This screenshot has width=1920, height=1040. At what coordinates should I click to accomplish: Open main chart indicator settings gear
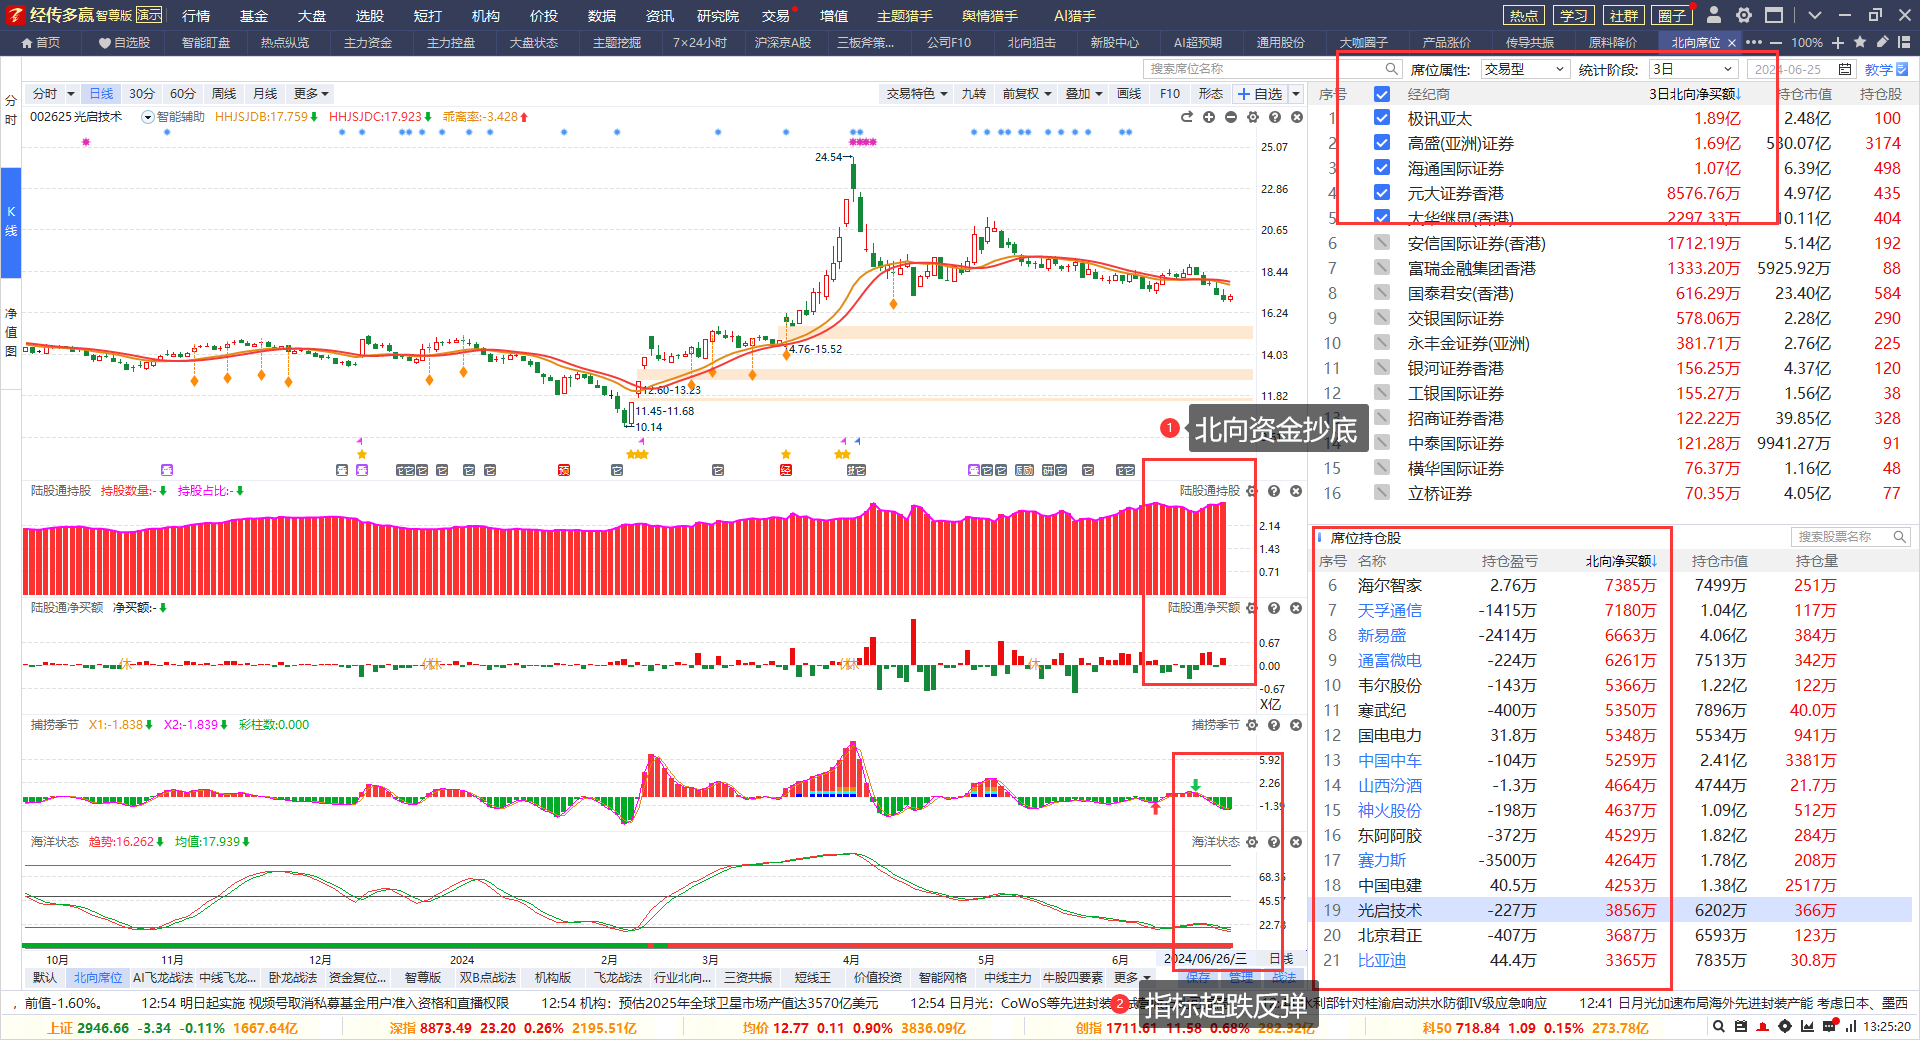1253,117
